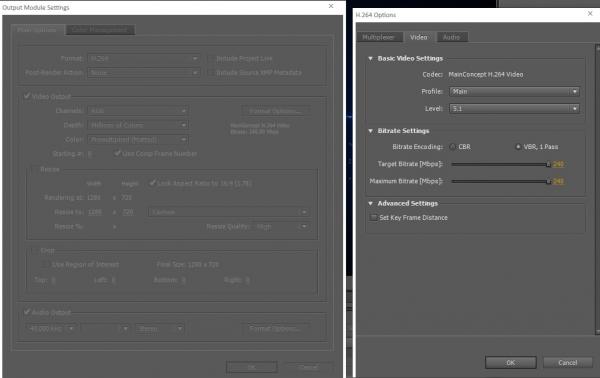The width and height of the screenshot is (600, 378).
Task: Enable Use Region of Interest checkbox
Action: 45,264
